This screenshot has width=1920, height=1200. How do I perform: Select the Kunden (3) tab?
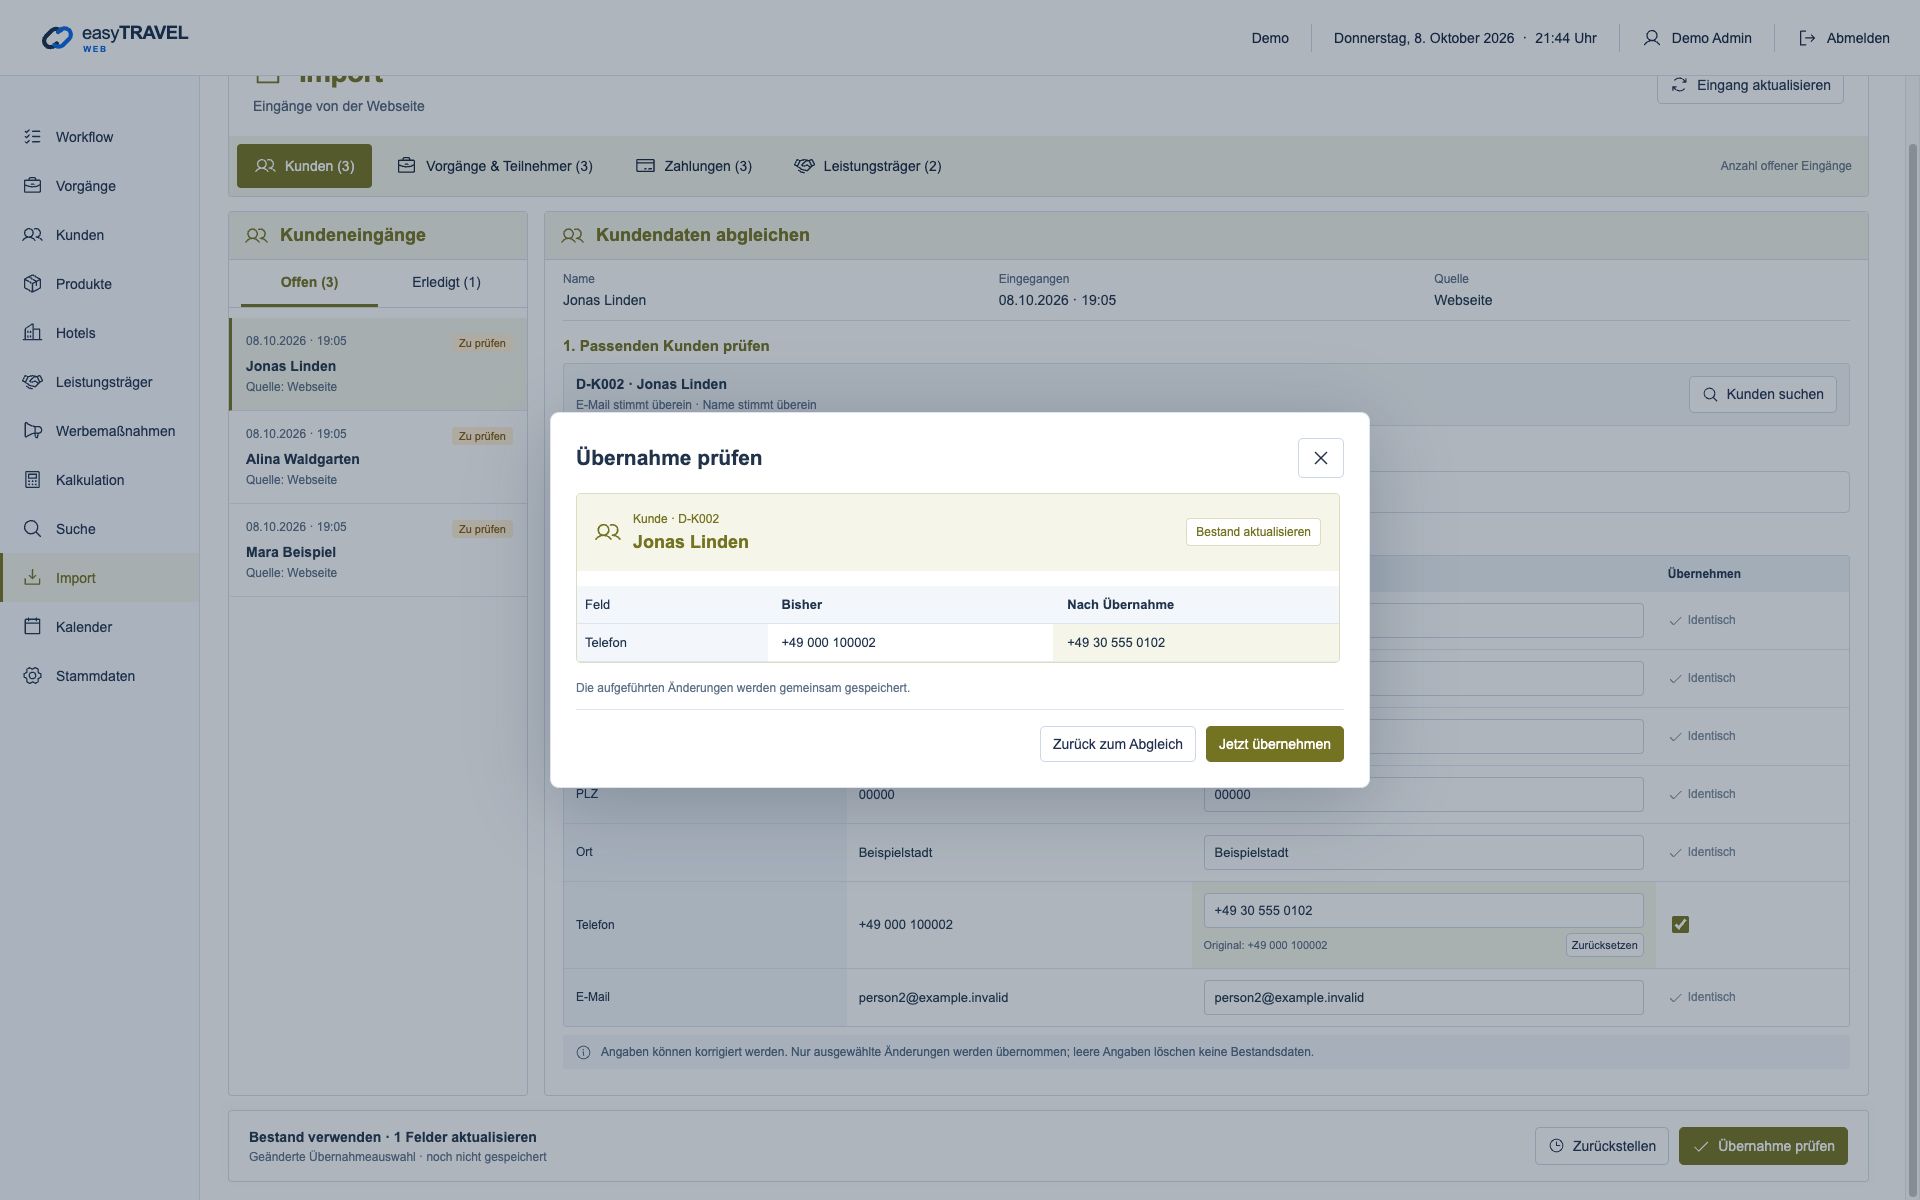pos(304,166)
